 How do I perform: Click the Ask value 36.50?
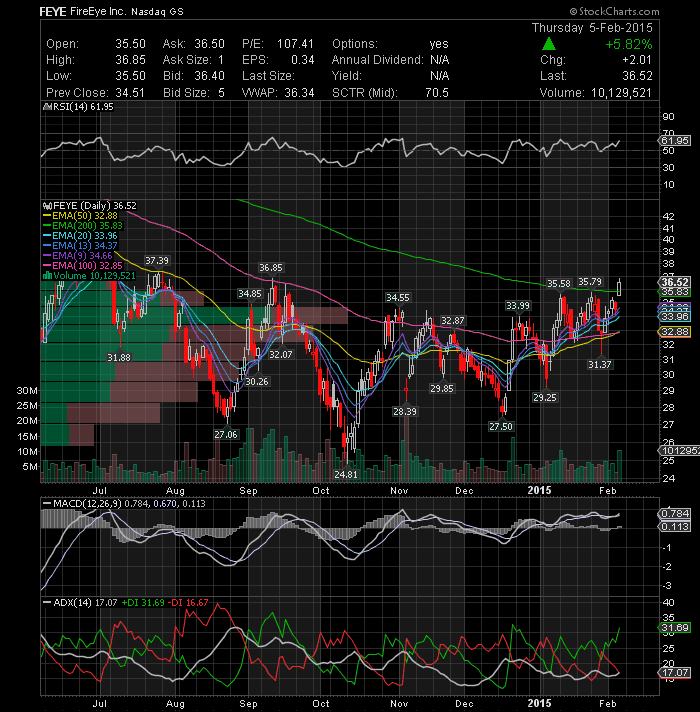tap(209, 44)
